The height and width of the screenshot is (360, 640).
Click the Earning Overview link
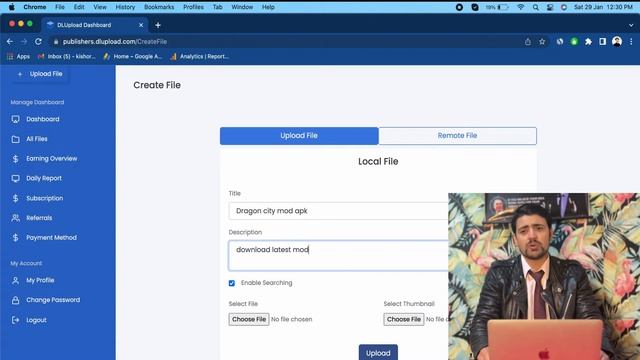click(x=52, y=159)
